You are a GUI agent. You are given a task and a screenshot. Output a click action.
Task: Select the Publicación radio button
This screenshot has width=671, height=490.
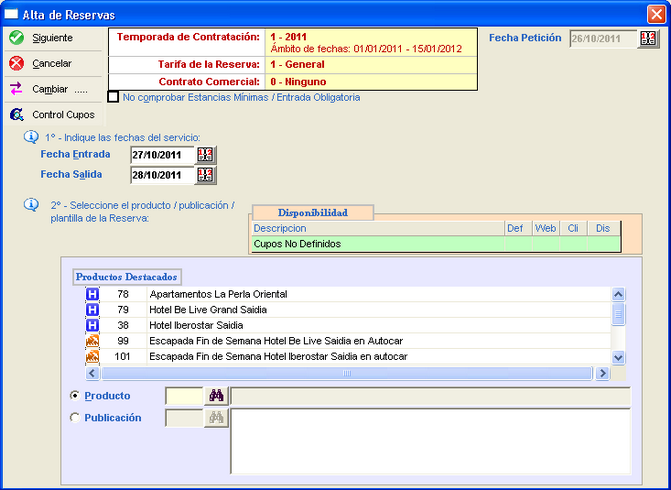point(75,417)
